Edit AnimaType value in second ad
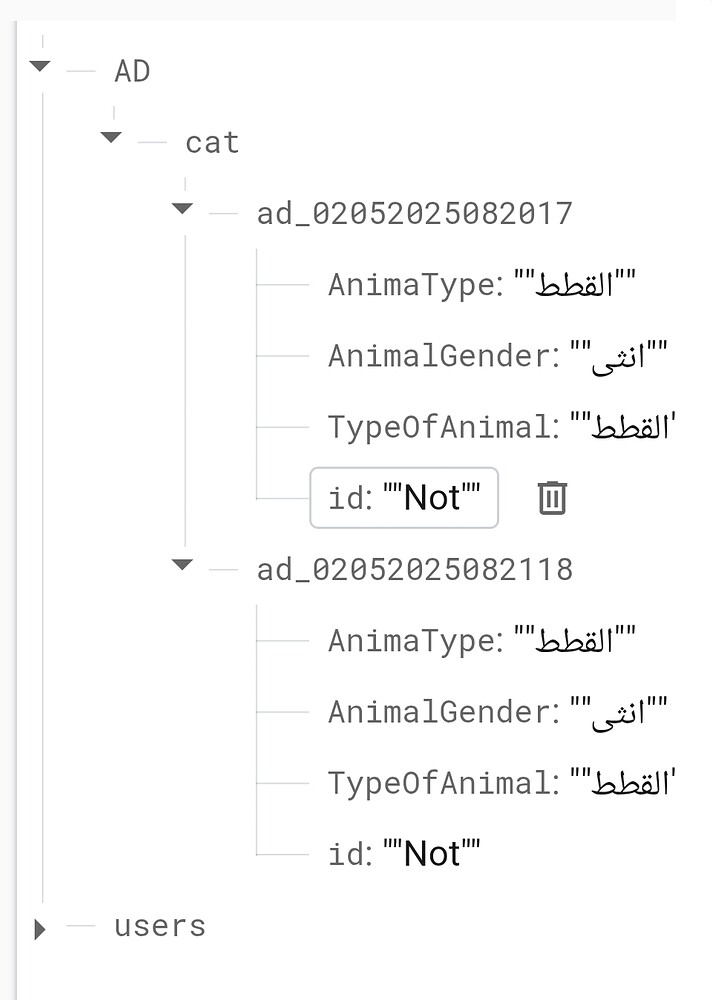 [x=575, y=640]
